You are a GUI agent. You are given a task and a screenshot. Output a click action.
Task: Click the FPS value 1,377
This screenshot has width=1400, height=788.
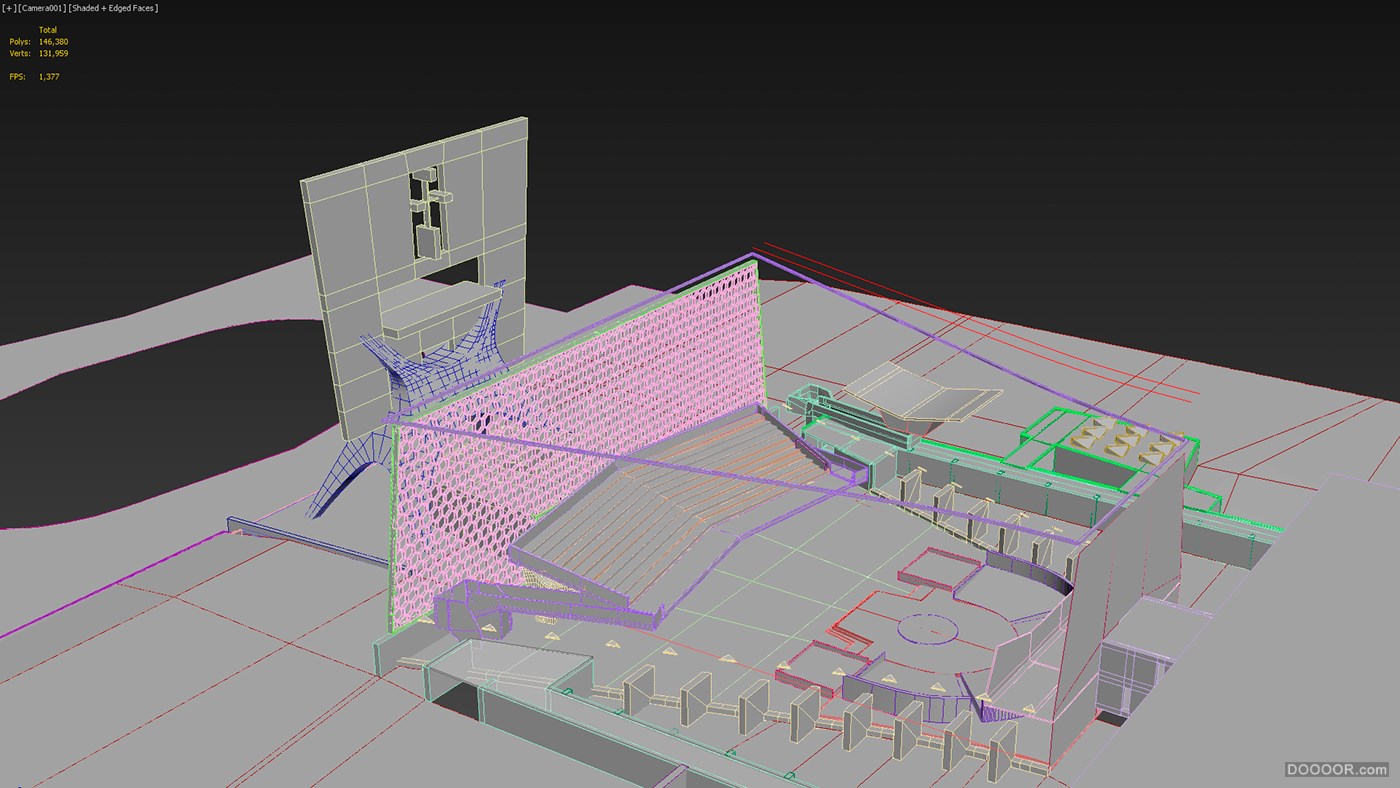coord(49,76)
